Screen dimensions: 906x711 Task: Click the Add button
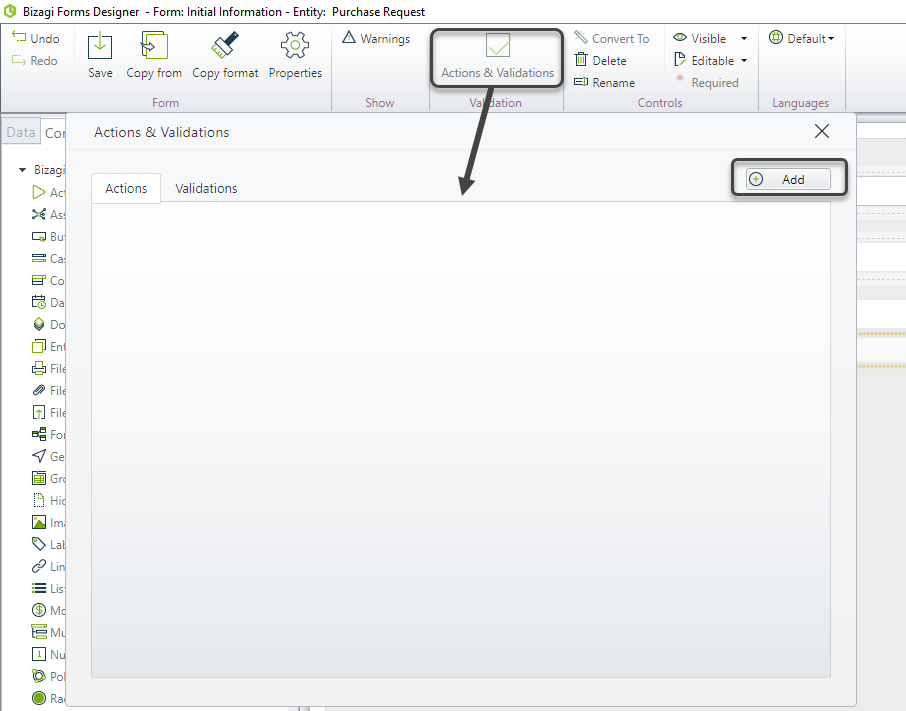788,179
